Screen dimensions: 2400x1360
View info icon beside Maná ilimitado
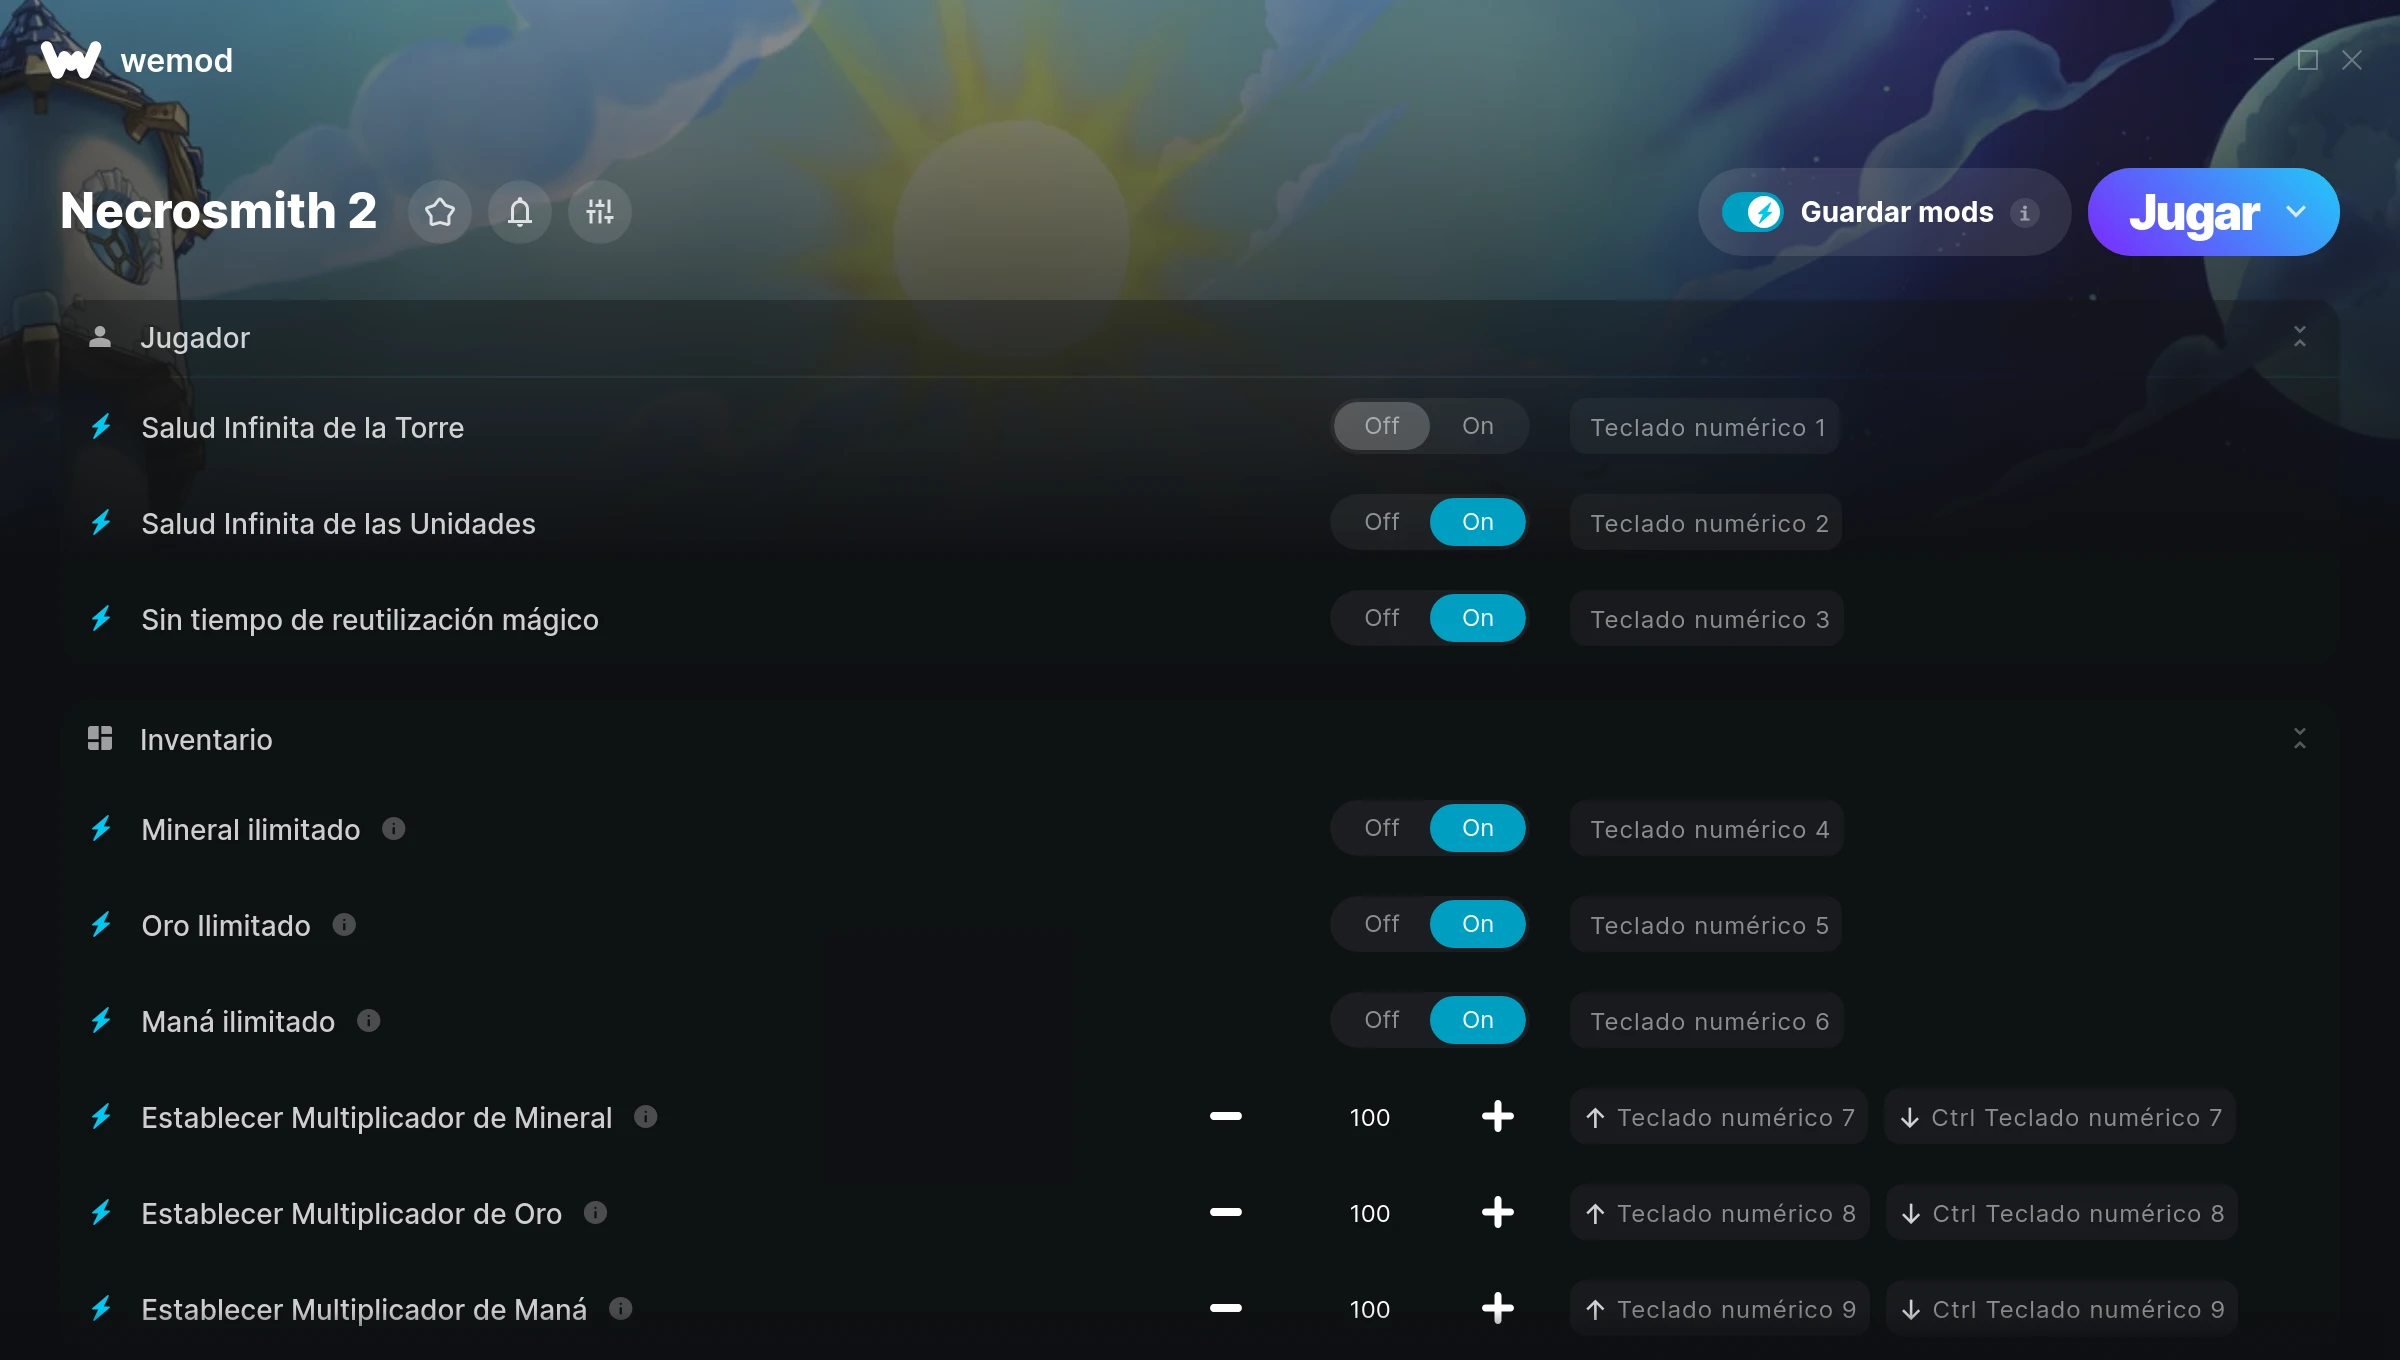coord(369,1021)
